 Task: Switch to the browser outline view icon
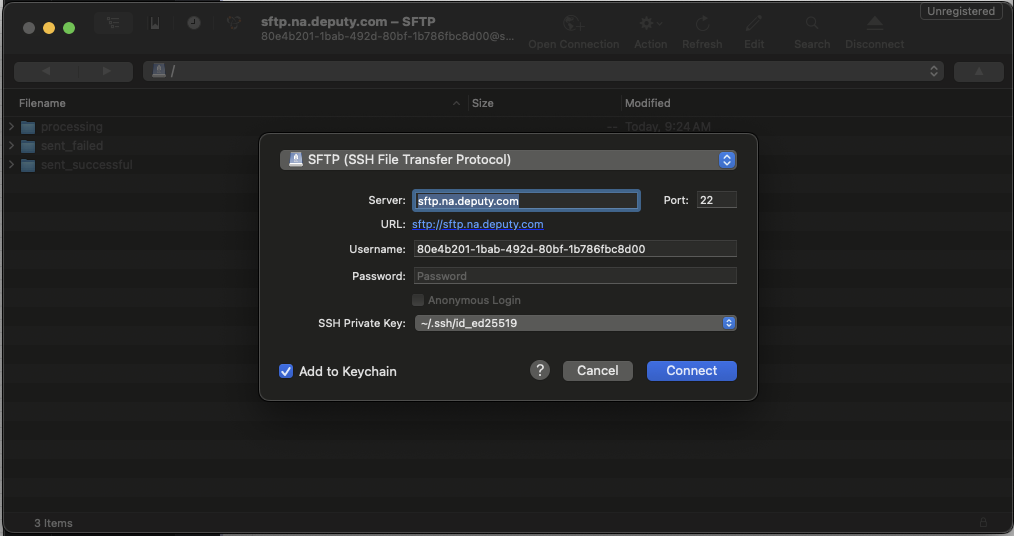tap(114, 23)
